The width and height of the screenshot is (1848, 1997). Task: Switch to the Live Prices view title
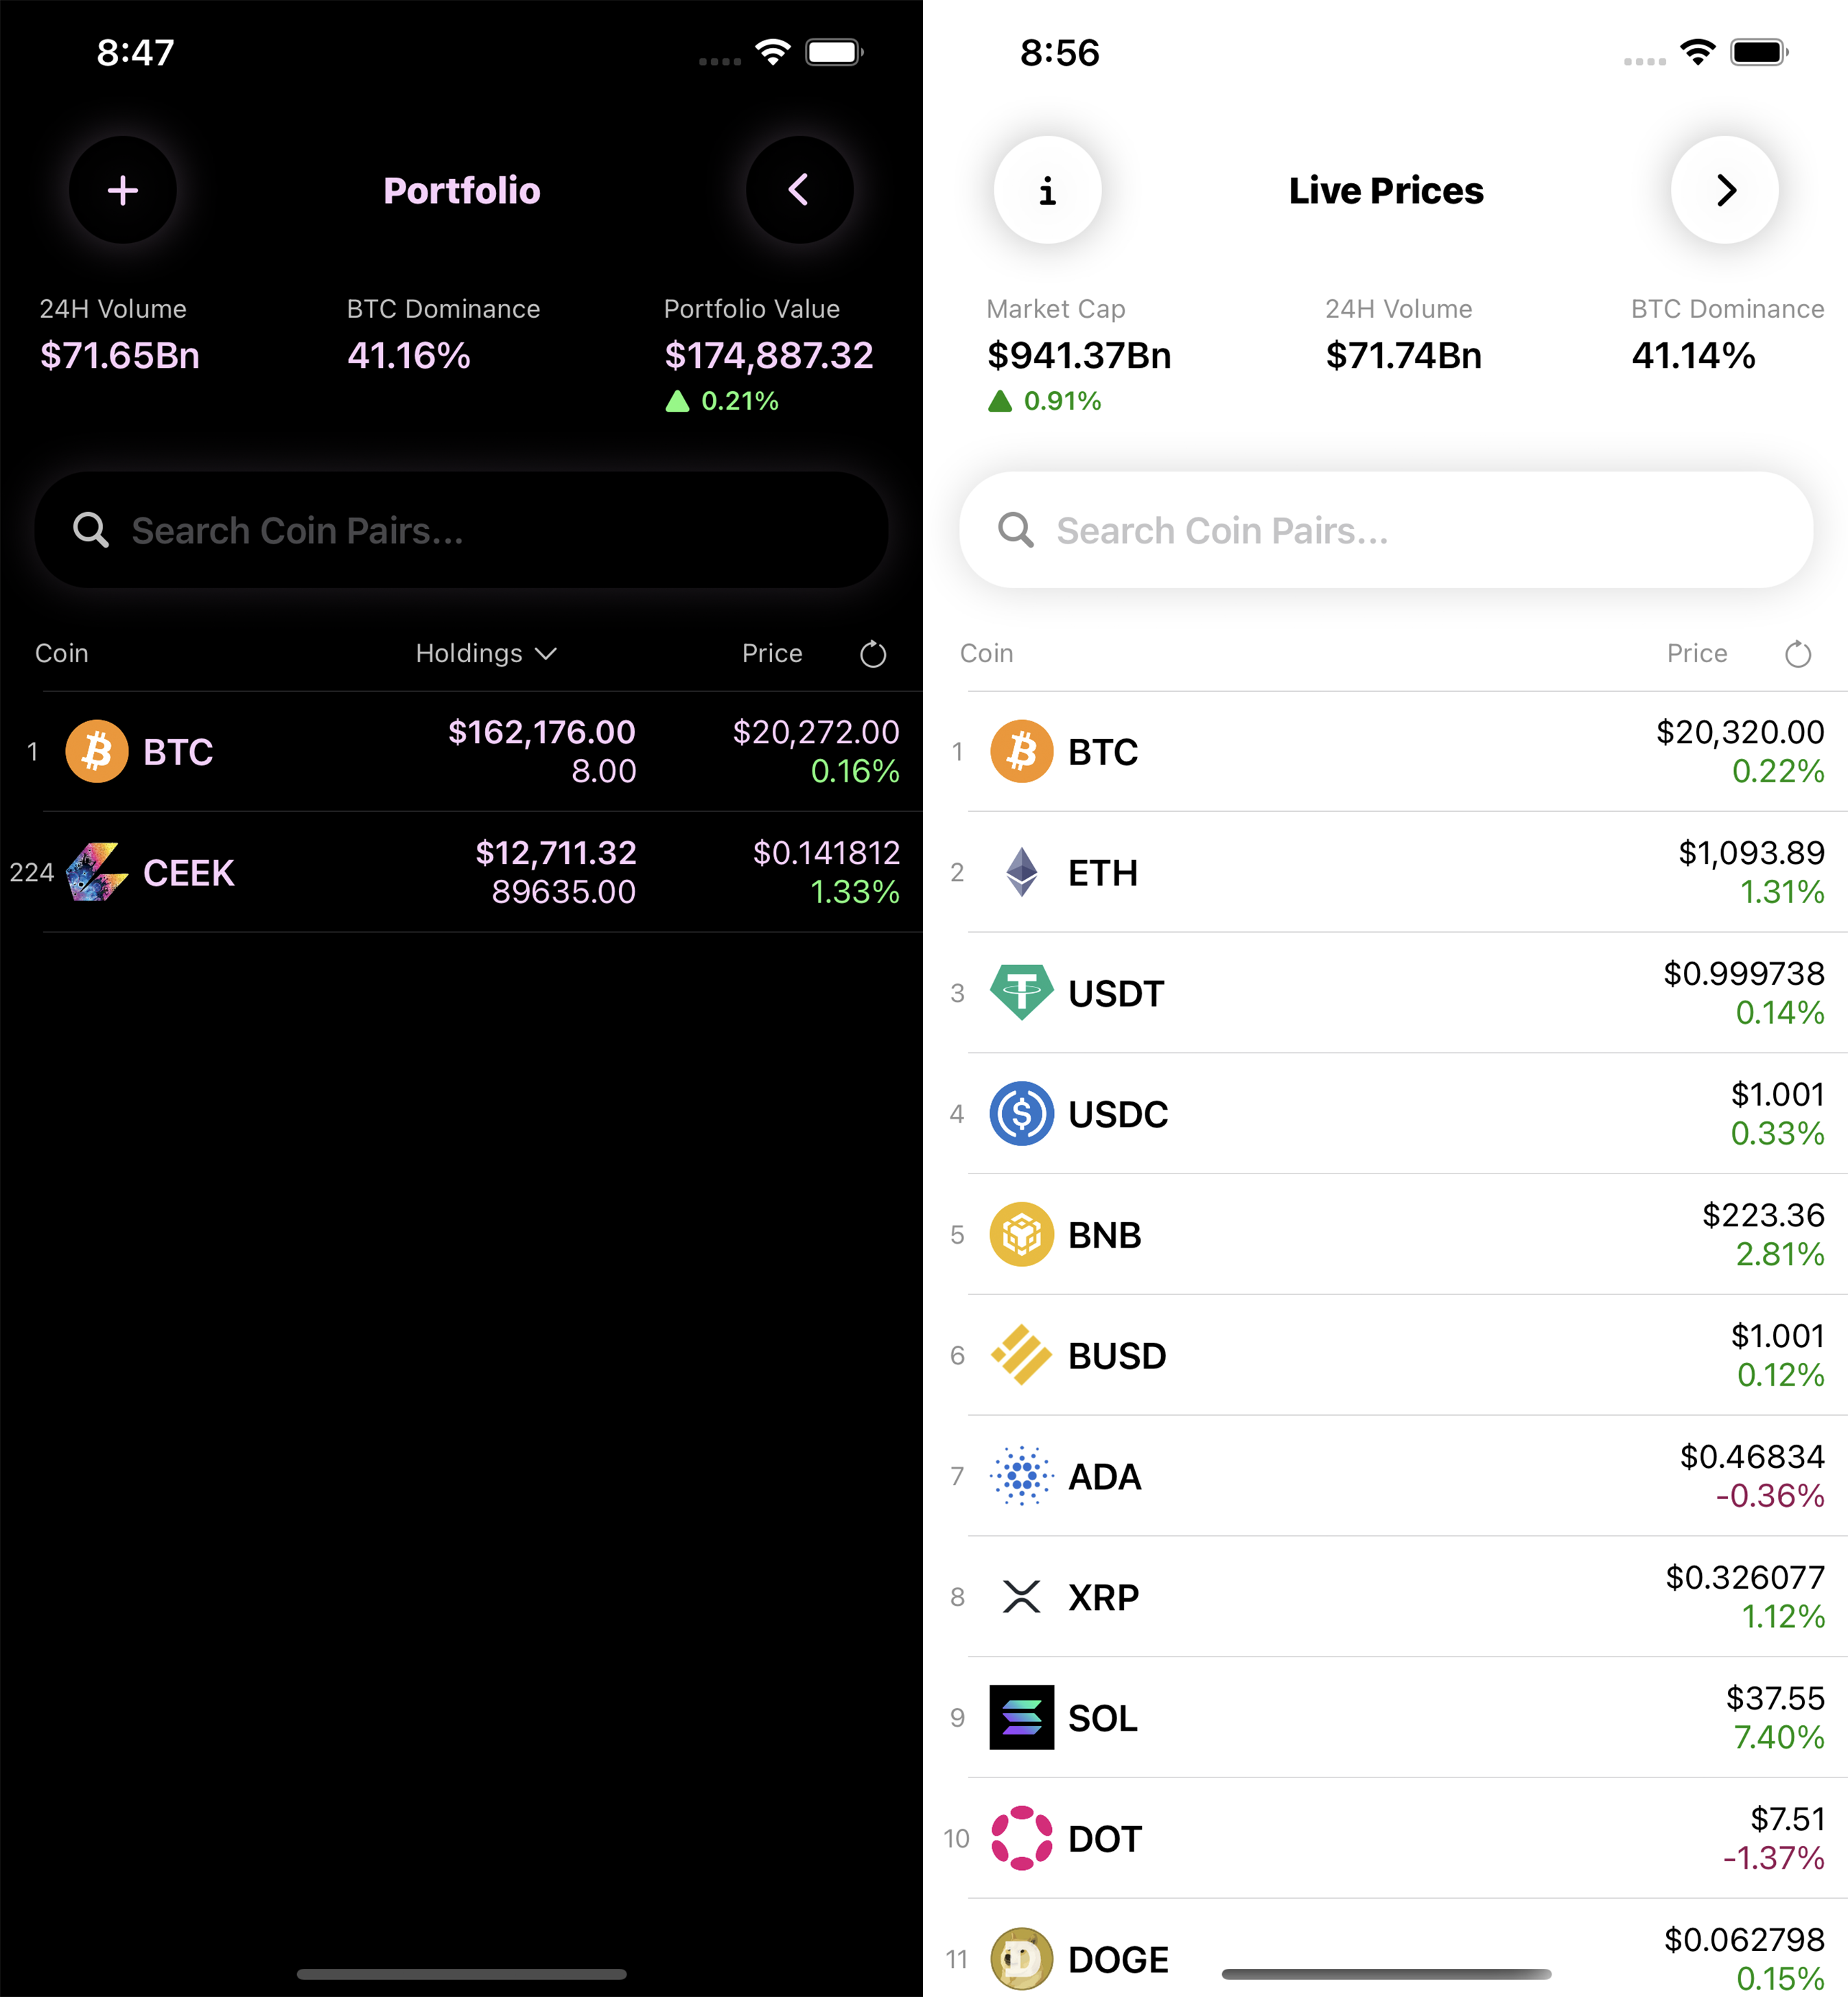point(1385,190)
